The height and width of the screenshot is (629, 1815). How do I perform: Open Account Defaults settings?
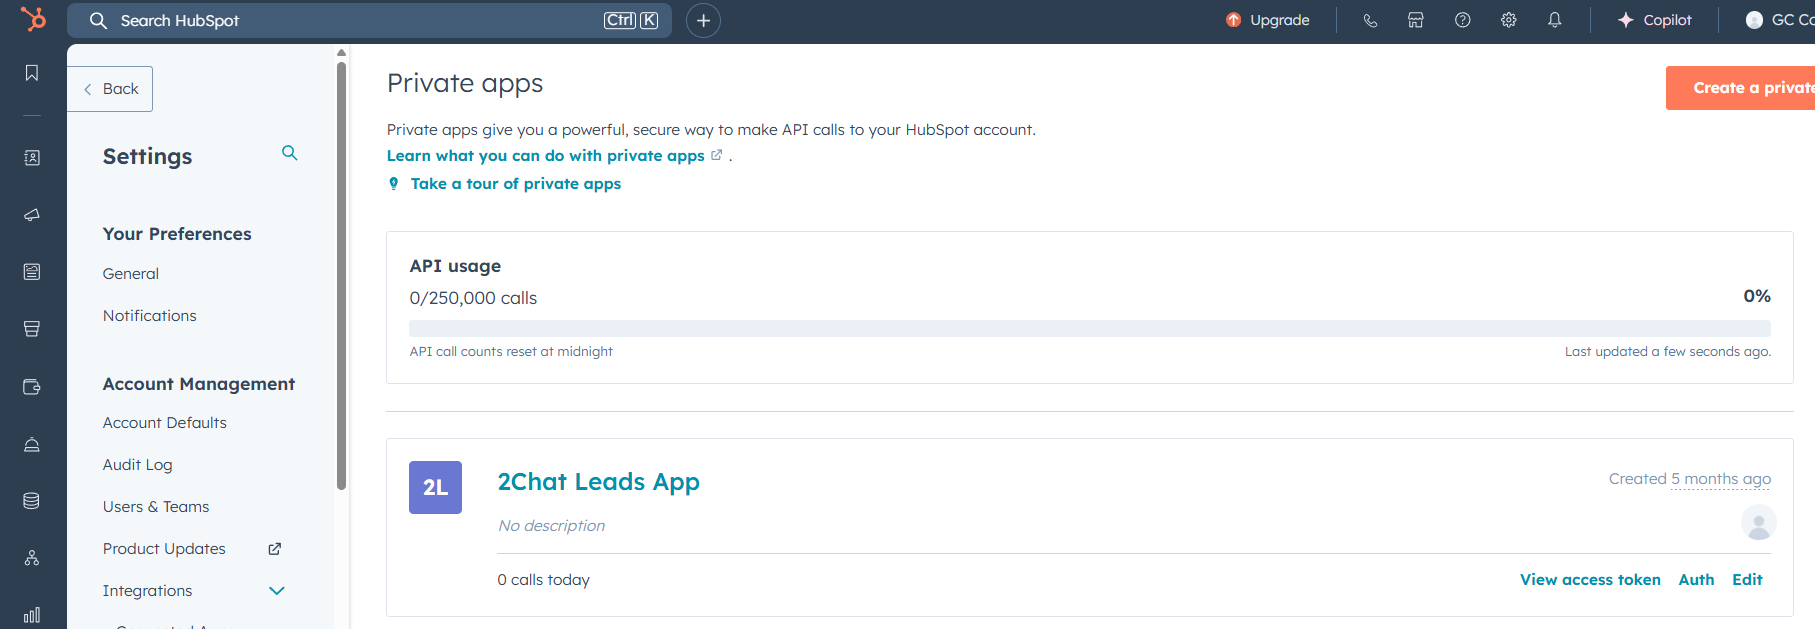point(165,423)
